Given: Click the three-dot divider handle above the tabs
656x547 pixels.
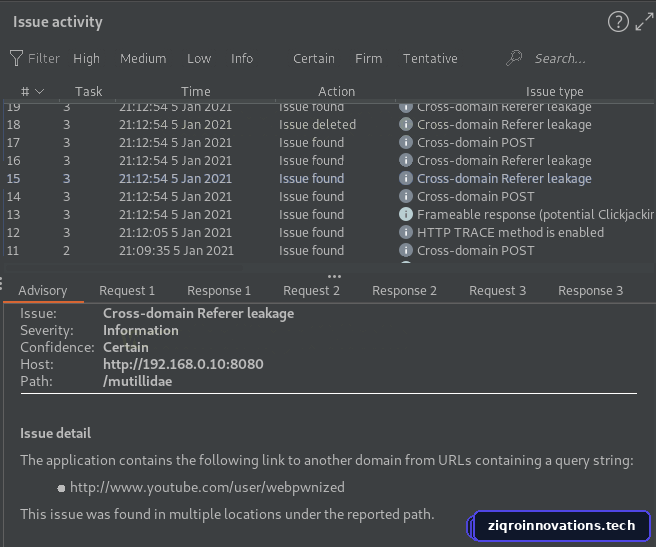Looking at the screenshot, I should 334,276.
